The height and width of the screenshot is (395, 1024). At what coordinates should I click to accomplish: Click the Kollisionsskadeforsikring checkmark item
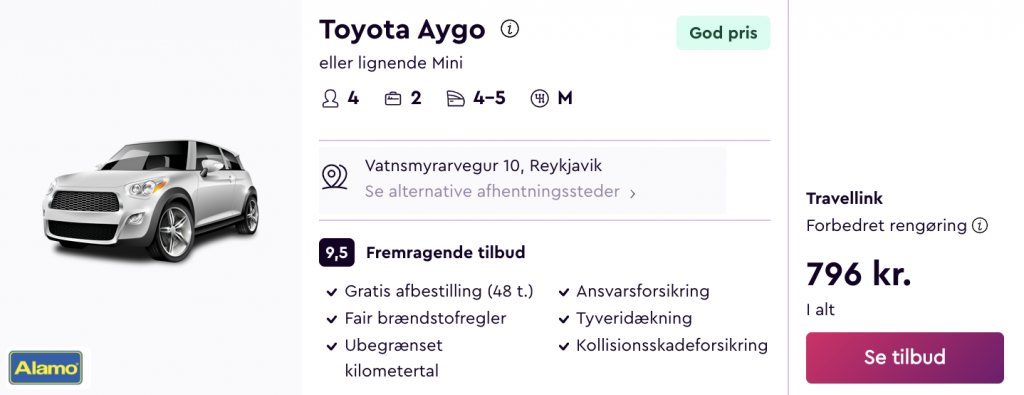664,345
